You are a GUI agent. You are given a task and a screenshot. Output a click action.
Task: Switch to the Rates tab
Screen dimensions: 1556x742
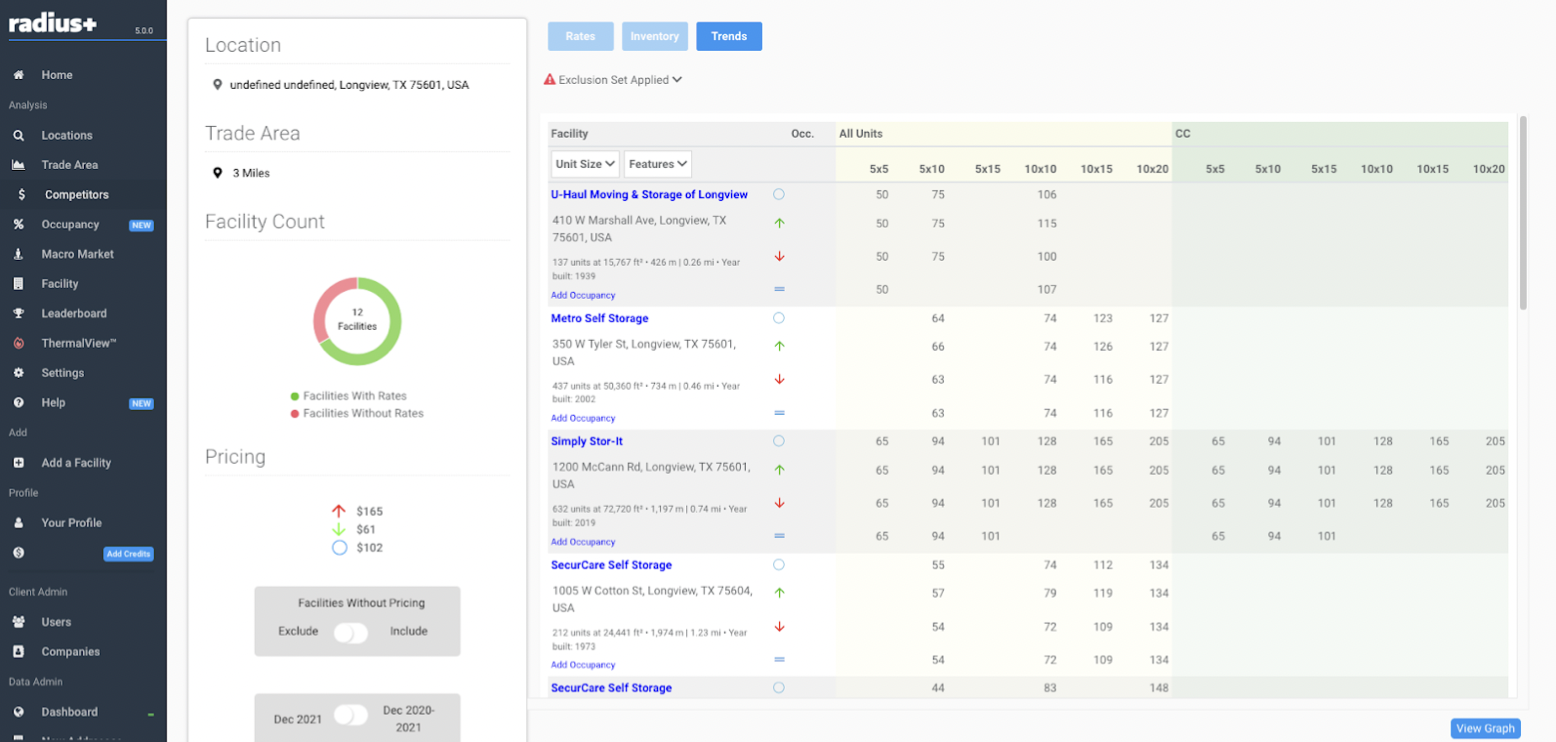click(x=580, y=36)
